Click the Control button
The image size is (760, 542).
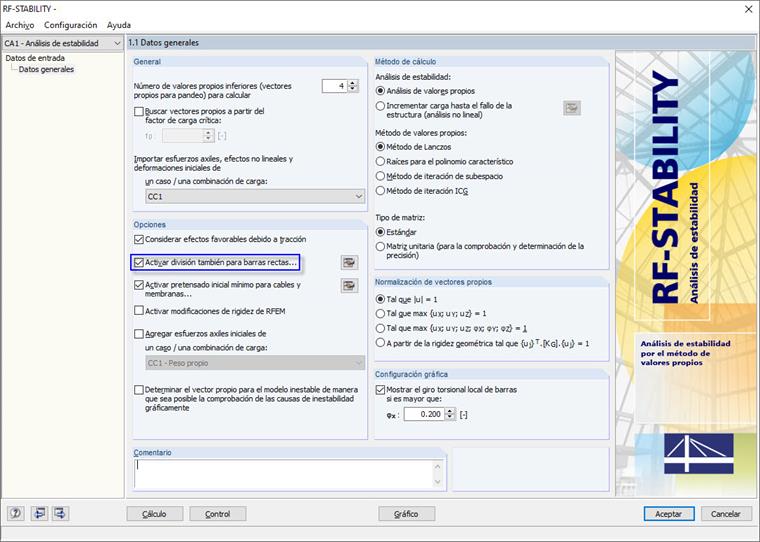(x=218, y=514)
